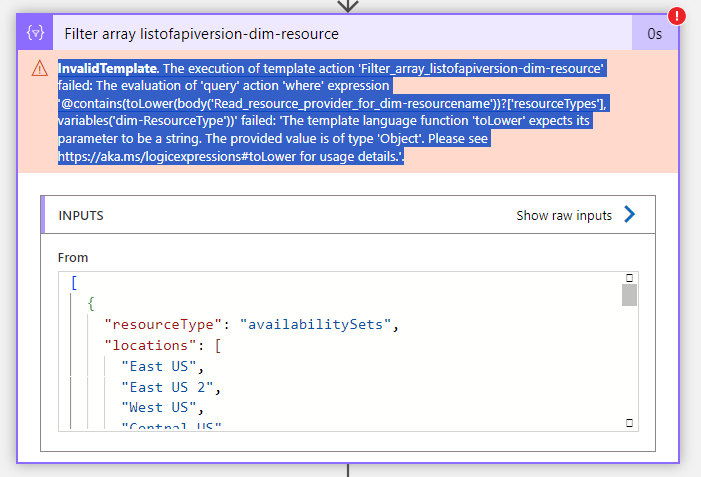The width and height of the screenshot is (701, 477).
Task: Click the "locations" key in the JSON
Action: [x=150, y=345]
